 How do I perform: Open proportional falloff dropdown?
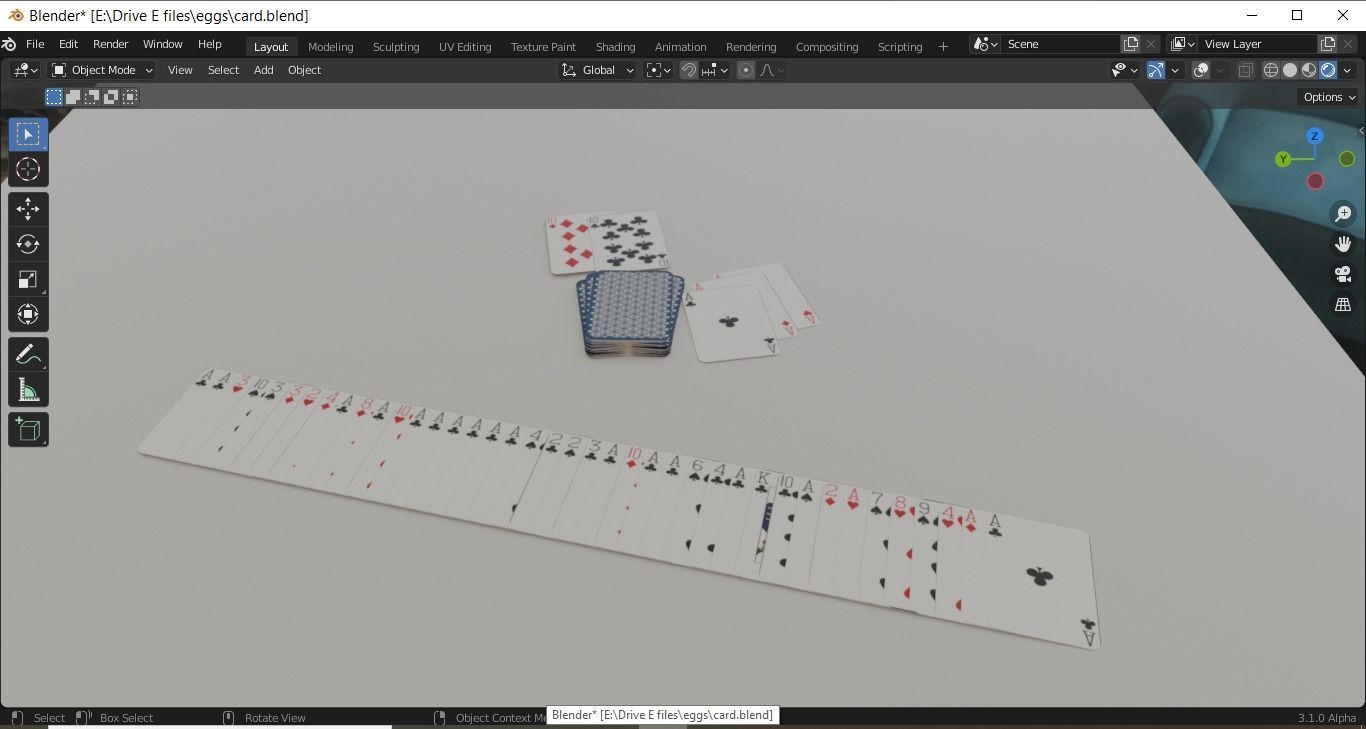[772, 70]
